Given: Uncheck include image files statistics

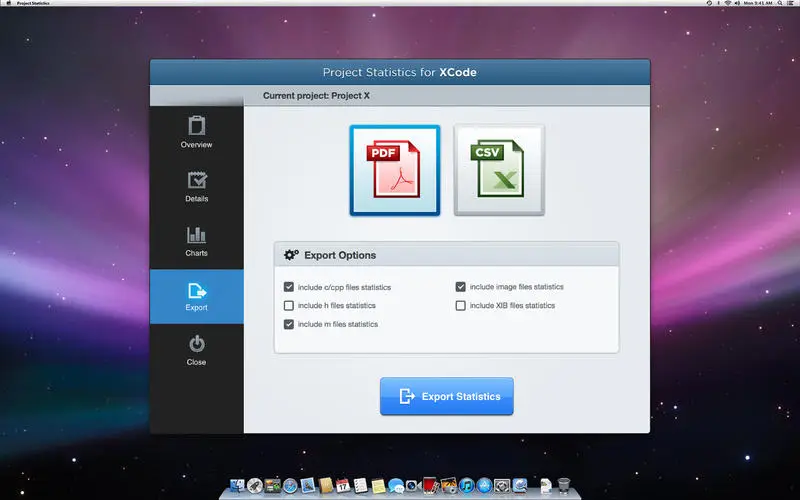Looking at the screenshot, I should (x=460, y=287).
